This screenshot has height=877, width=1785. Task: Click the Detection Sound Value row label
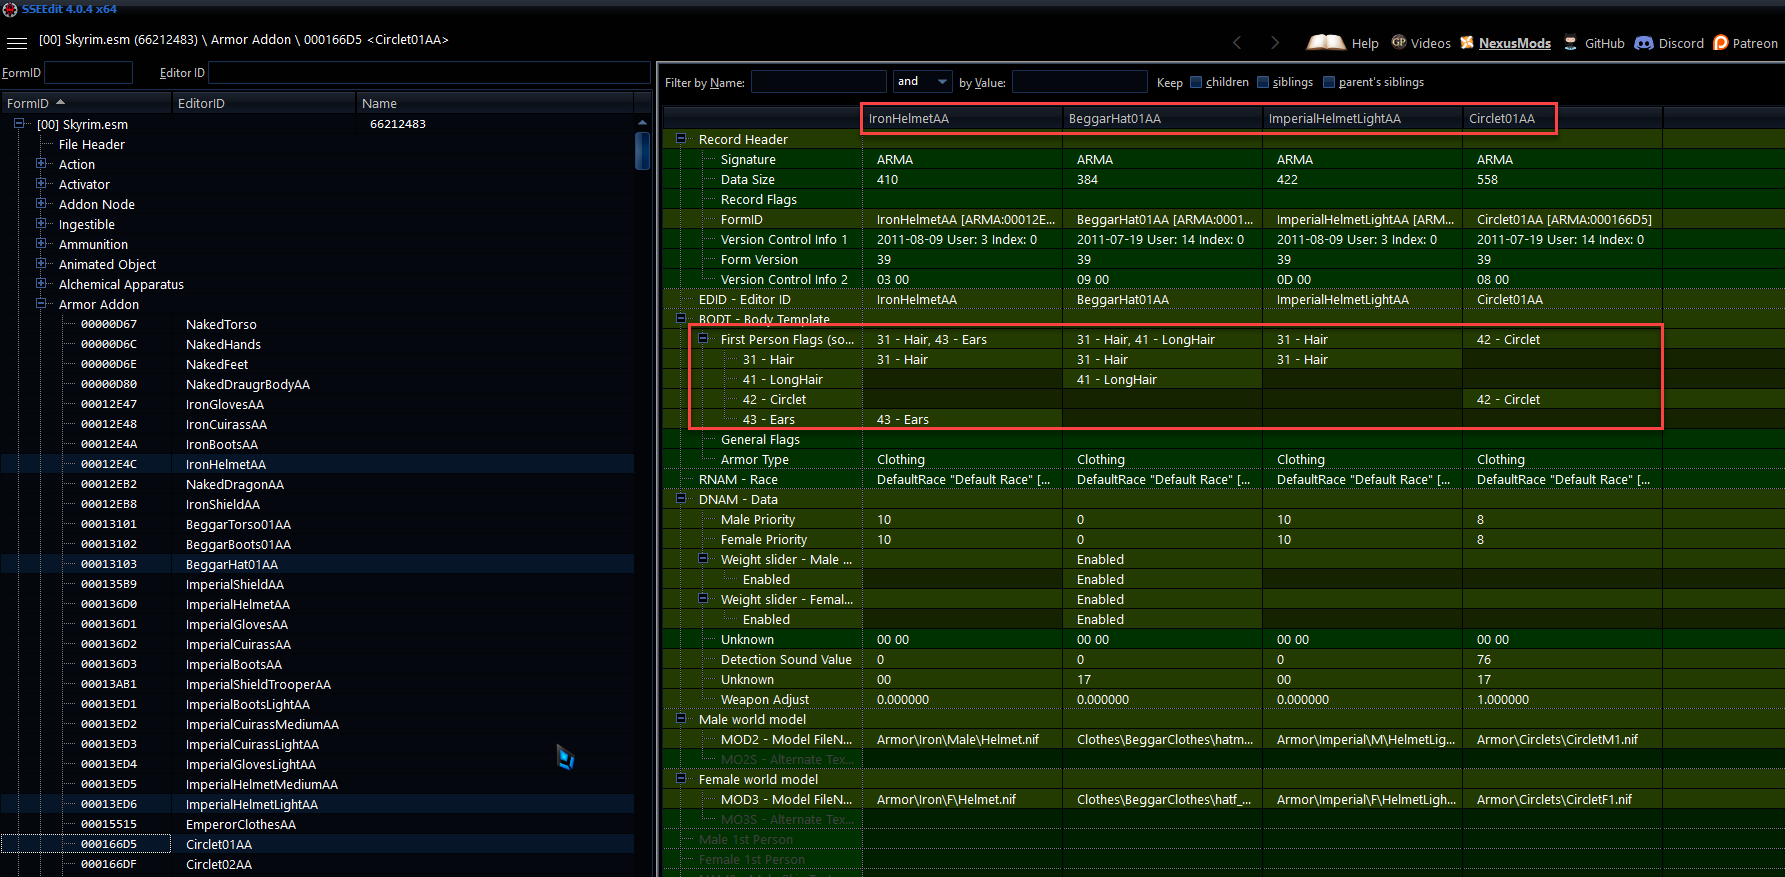(x=786, y=659)
